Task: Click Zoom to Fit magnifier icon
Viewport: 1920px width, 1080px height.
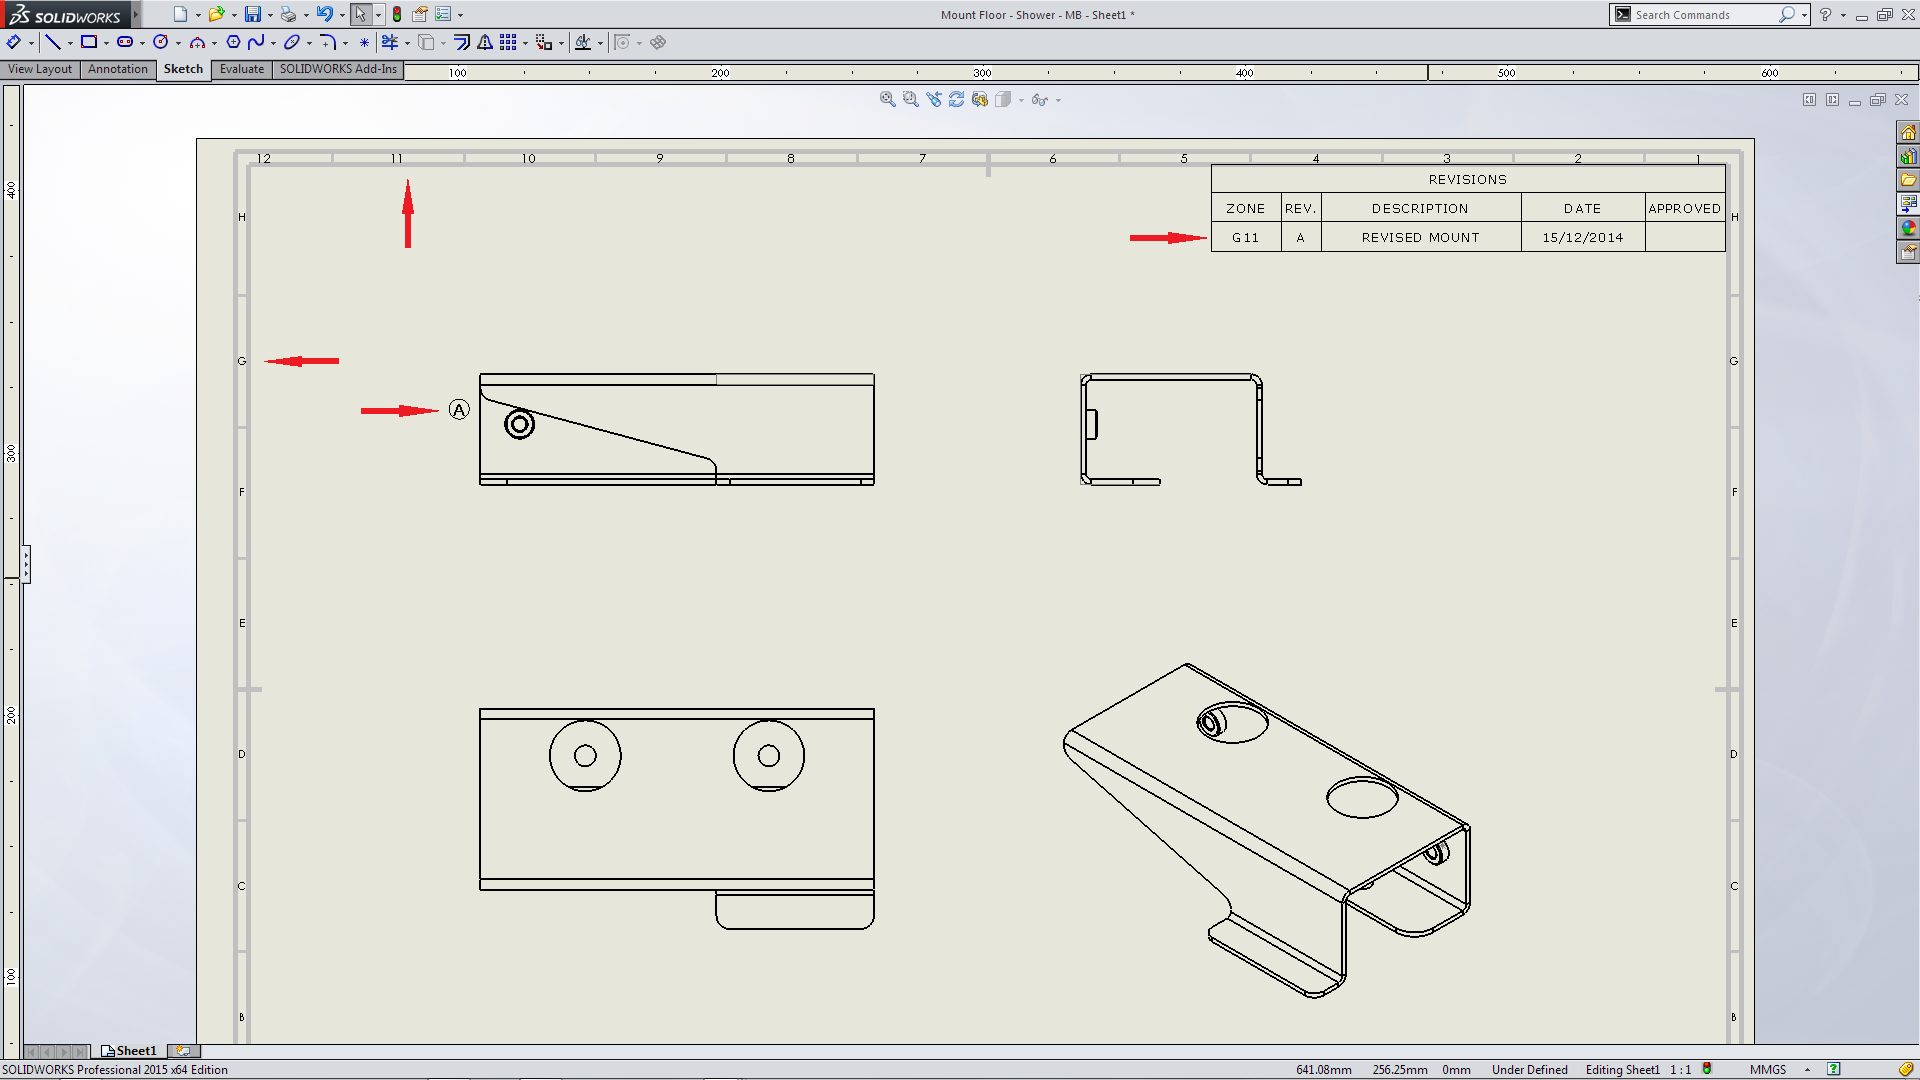Action: 887,99
